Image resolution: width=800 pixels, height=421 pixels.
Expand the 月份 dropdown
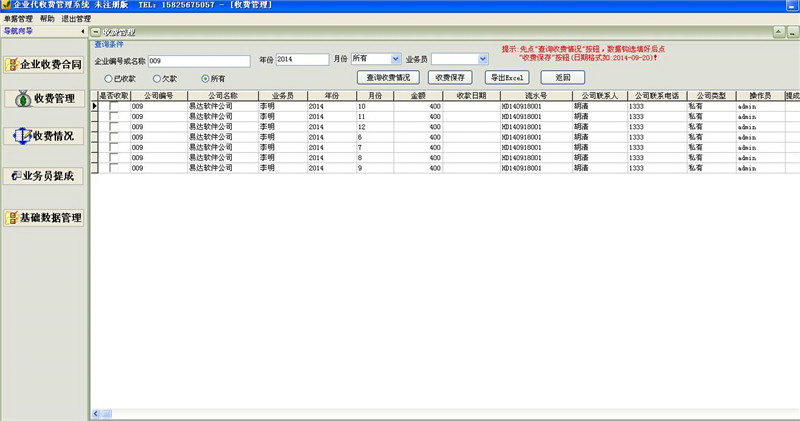pyautogui.click(x=396, y=59)
